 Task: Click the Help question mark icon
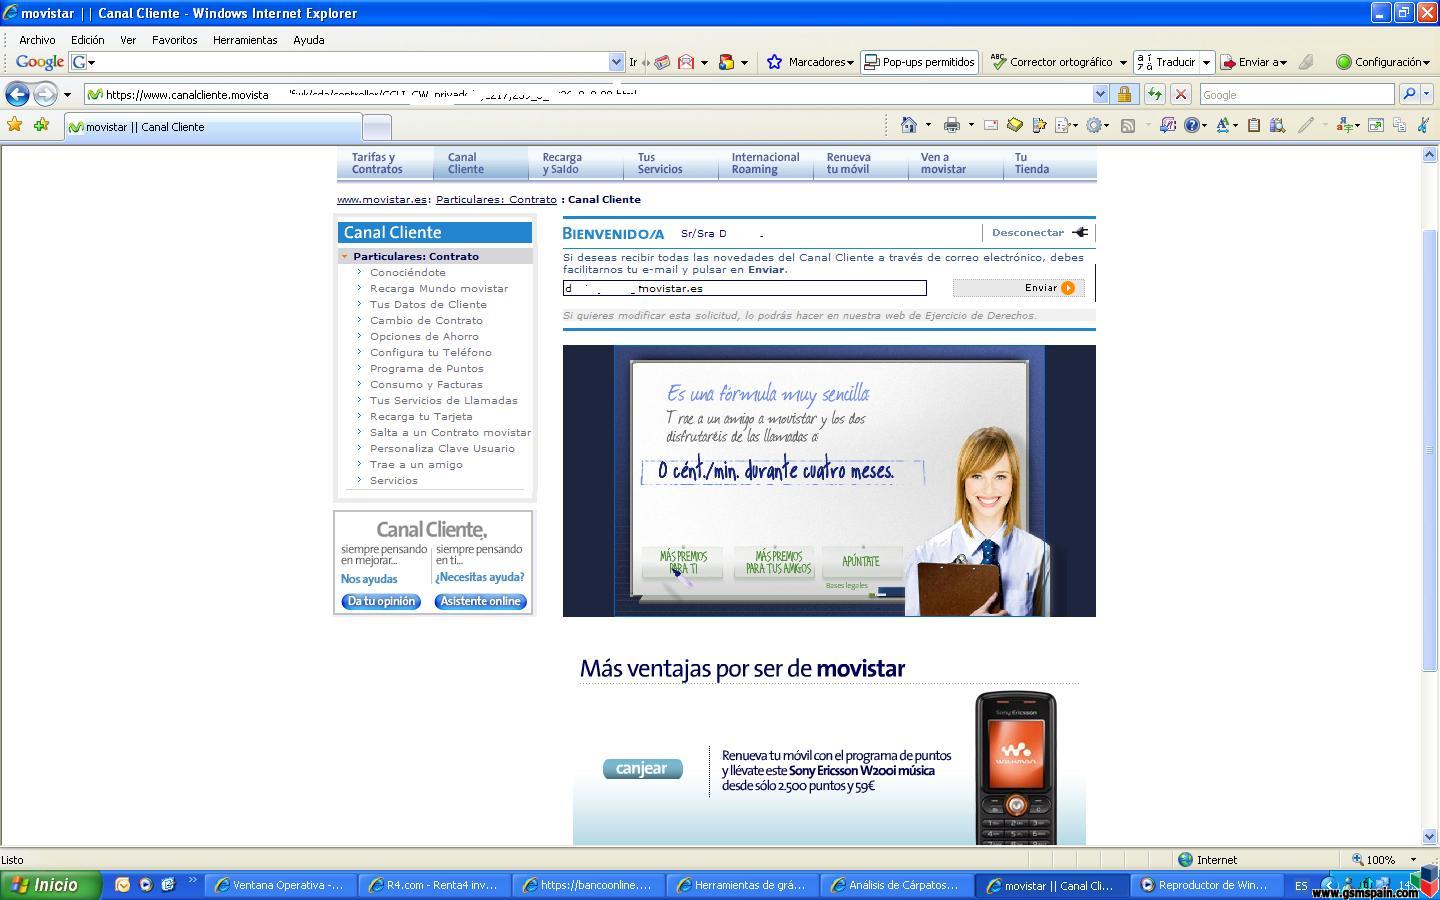(x=1191, y=125)
